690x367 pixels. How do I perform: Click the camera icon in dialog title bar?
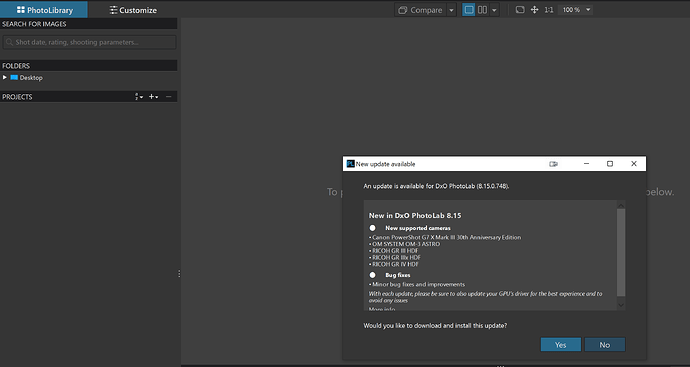[x=553, y=164]
